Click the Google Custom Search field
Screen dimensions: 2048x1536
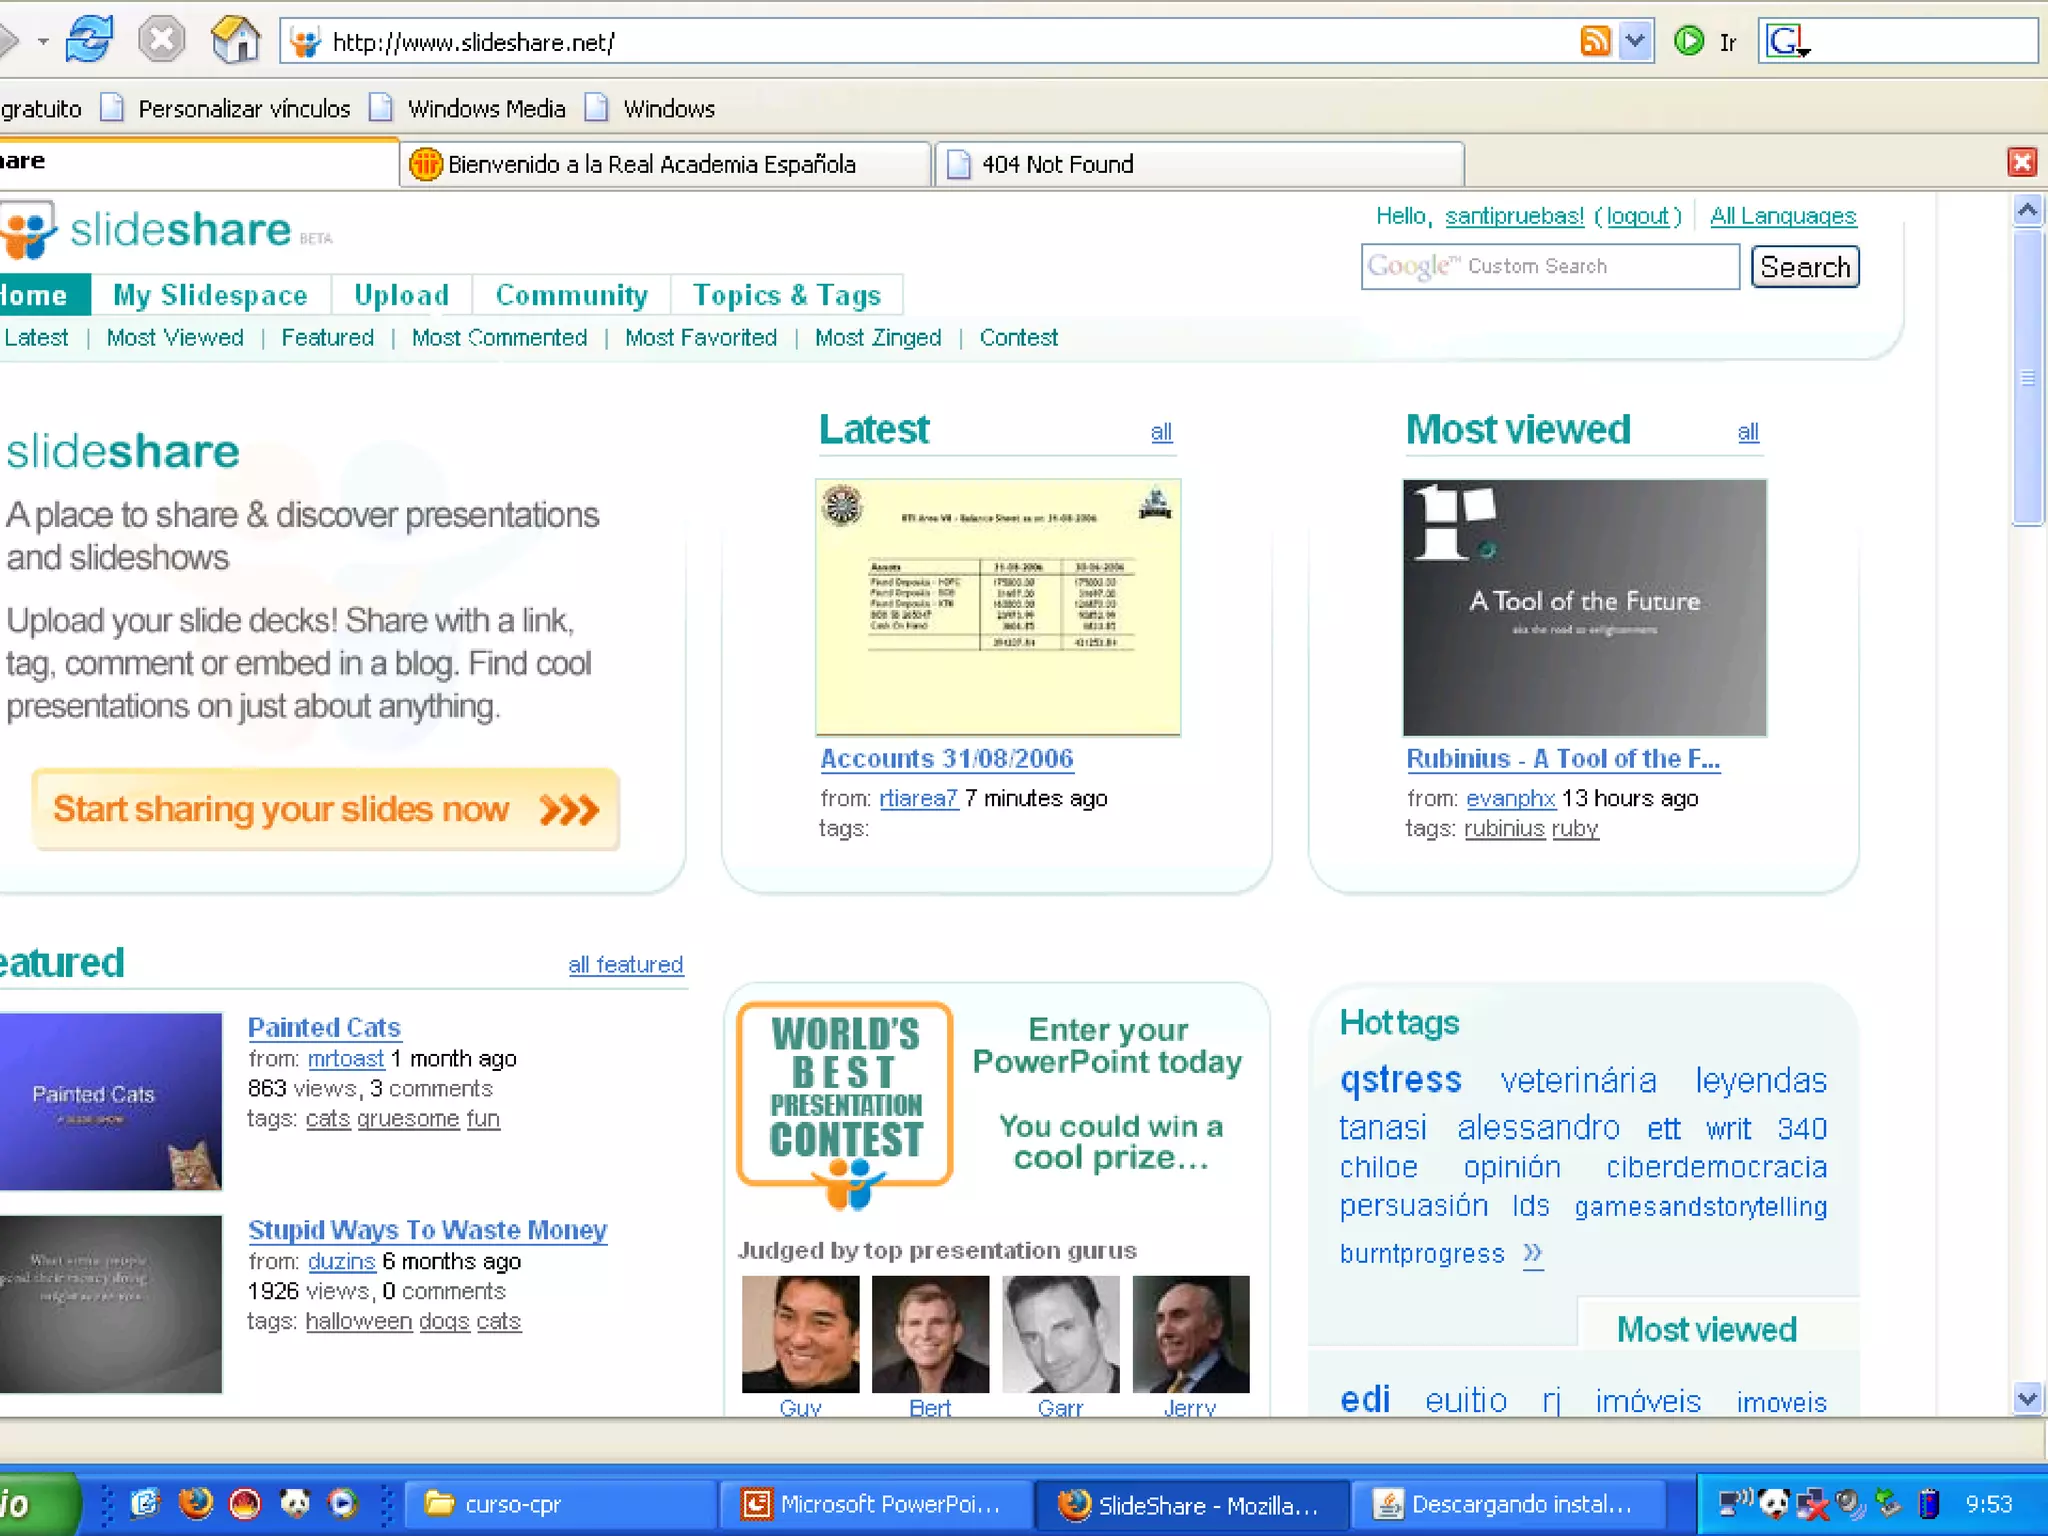pyautogui.click(x=1549, y=267)
